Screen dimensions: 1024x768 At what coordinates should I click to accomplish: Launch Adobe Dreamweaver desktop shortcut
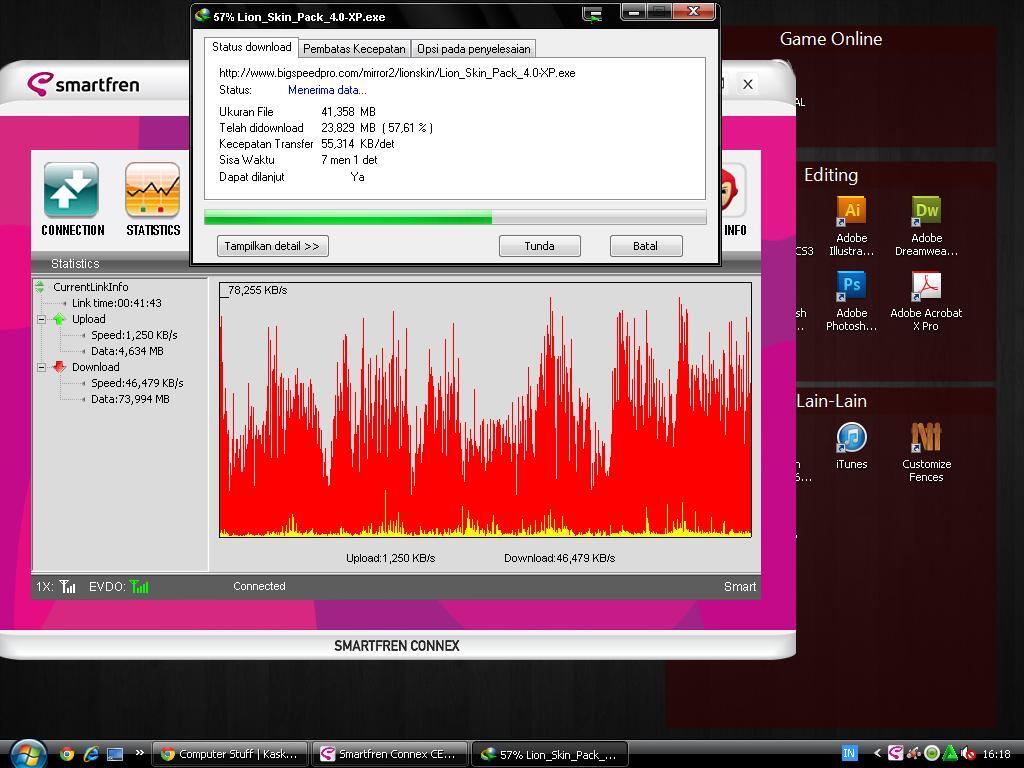coord(926,213)
